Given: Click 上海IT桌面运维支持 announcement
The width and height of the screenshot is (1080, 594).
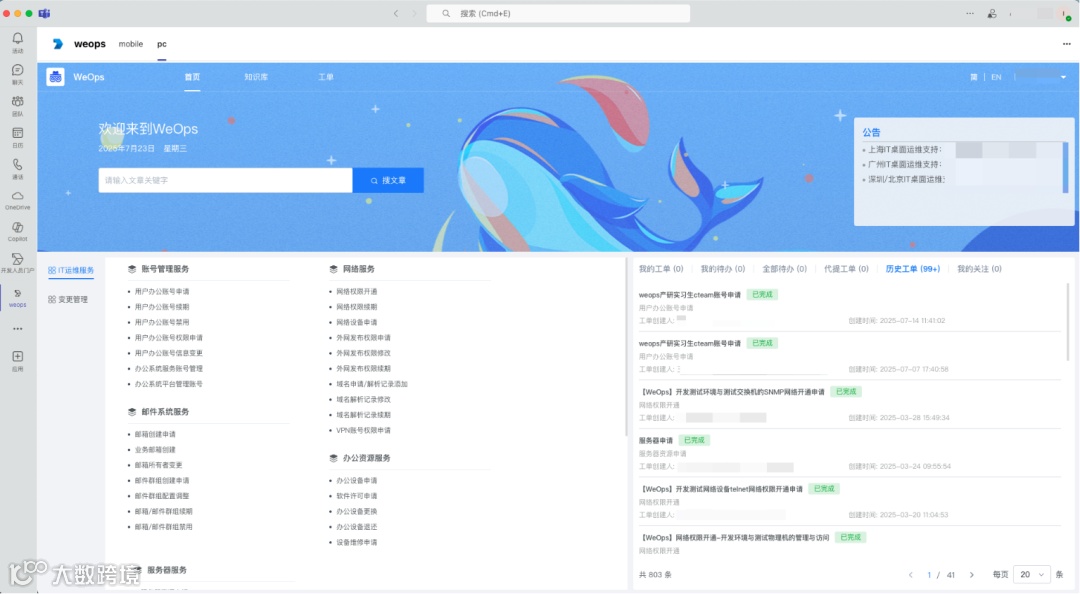Looking at the screenshot, I should (904, 149).
